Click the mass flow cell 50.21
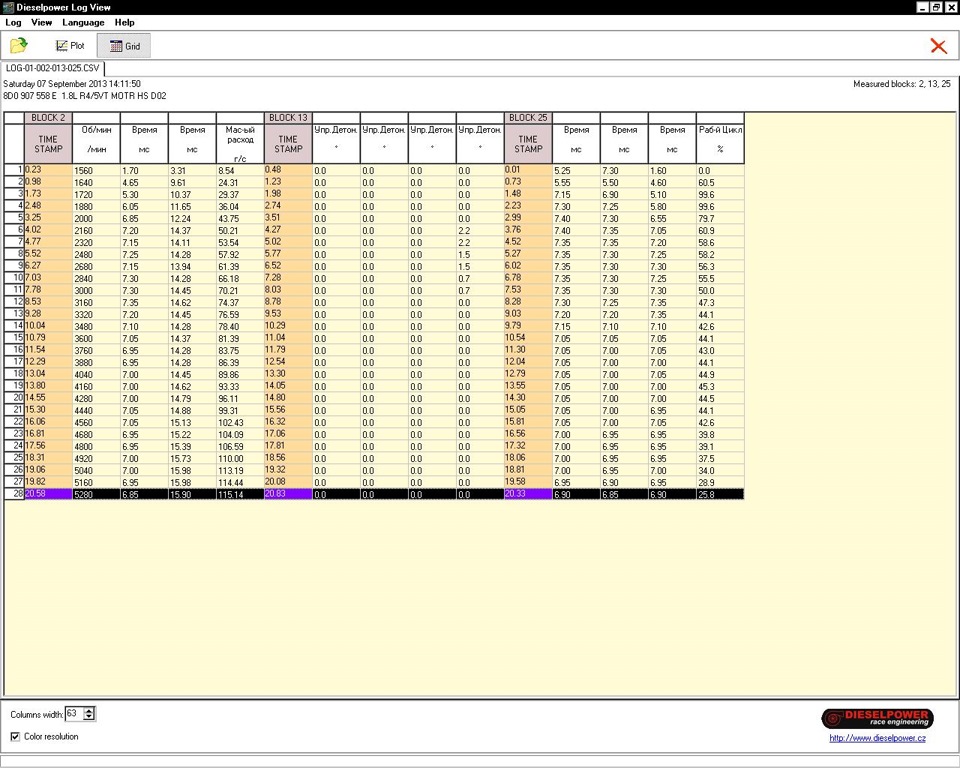This screenshot has height=768, width=960. click(x=240, y=230)
